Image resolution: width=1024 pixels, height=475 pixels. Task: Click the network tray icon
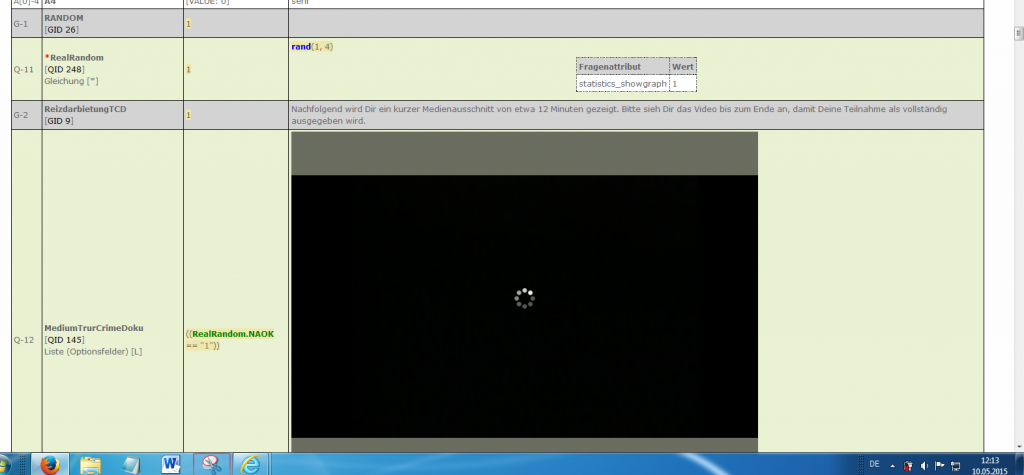[x=956, y=465]
